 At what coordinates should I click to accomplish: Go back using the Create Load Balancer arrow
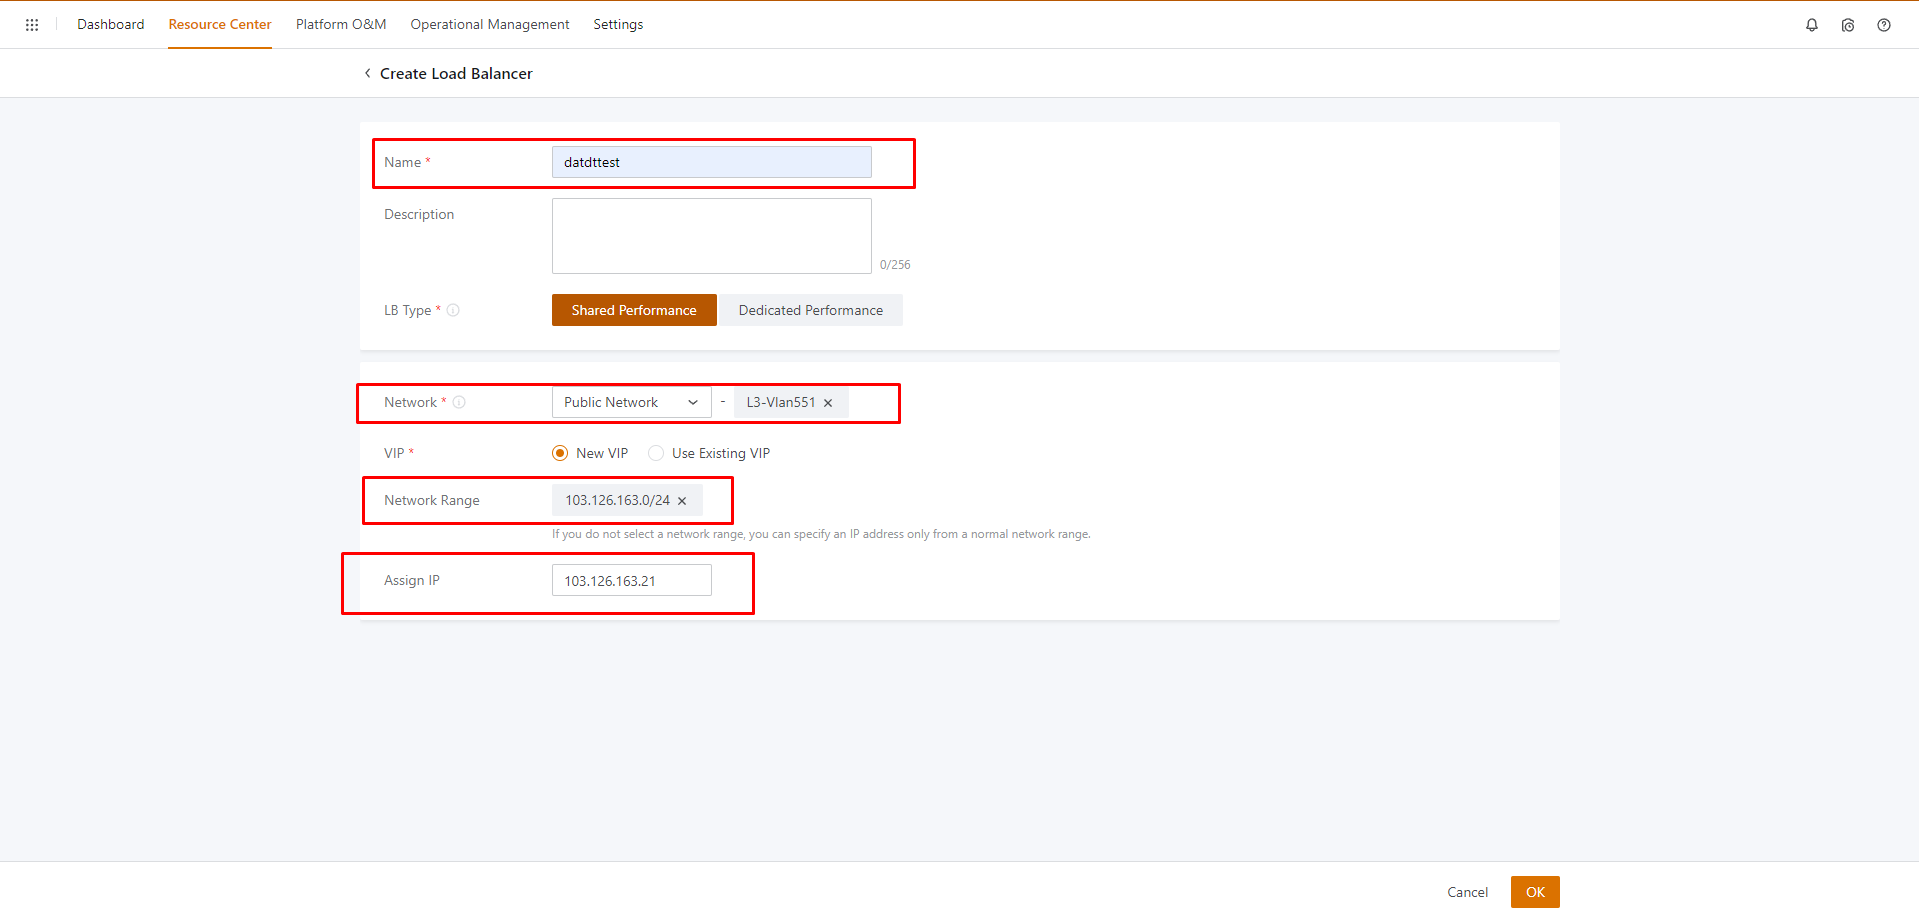point(368,73)
